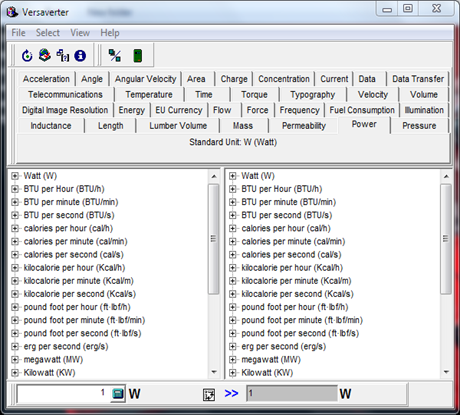Select the Inductance tab
460x415 pixels.
coord(51,126)
